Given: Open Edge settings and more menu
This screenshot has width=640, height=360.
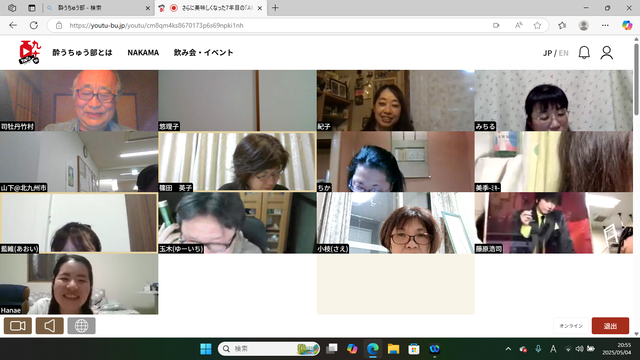Looking at the screenshot, I should [605, 25].
